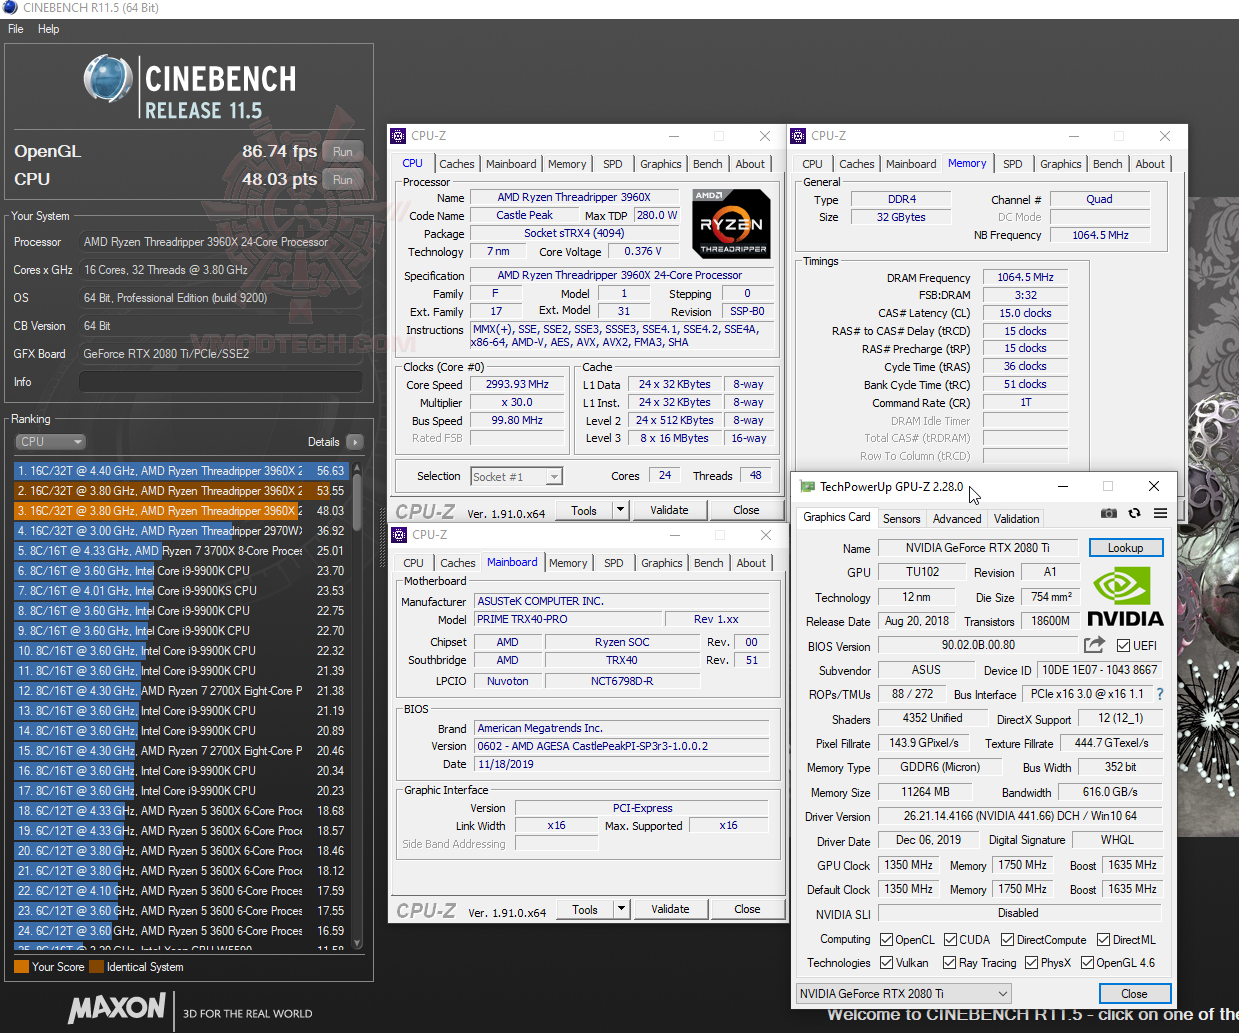This screenshot has width=1239, height=1033.
Task: Run the CPU benchmark
Action: coord(343,180)
